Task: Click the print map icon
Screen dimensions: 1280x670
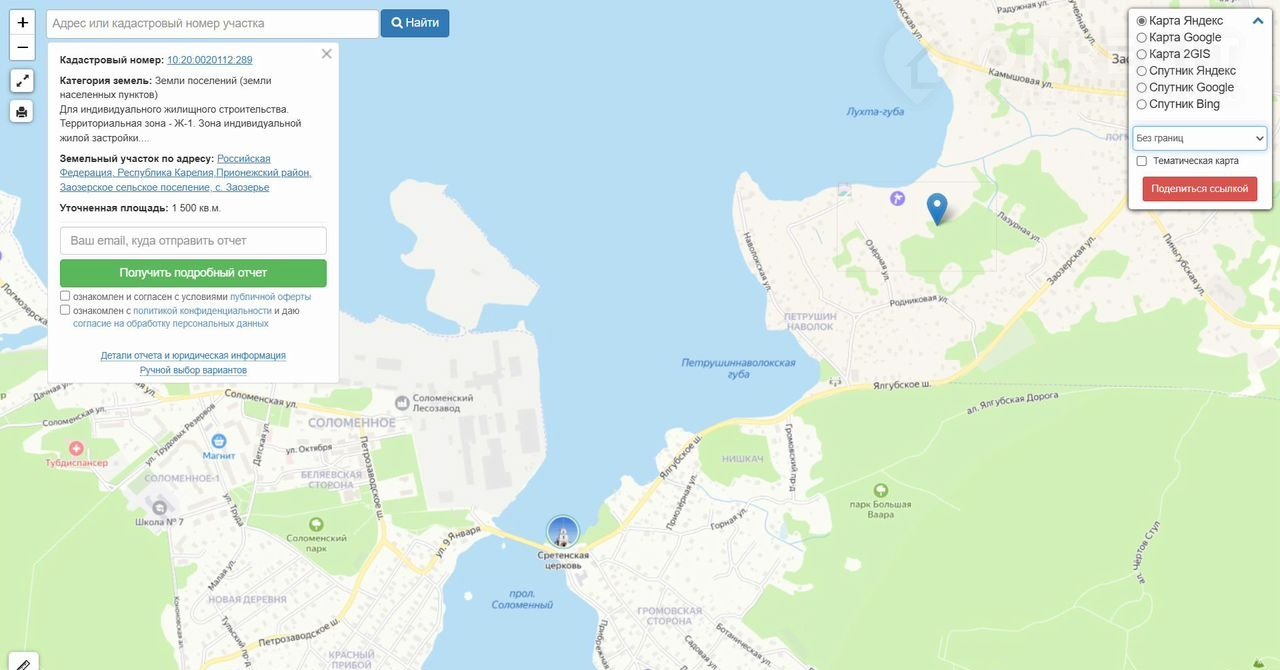Action: [22, 111]
